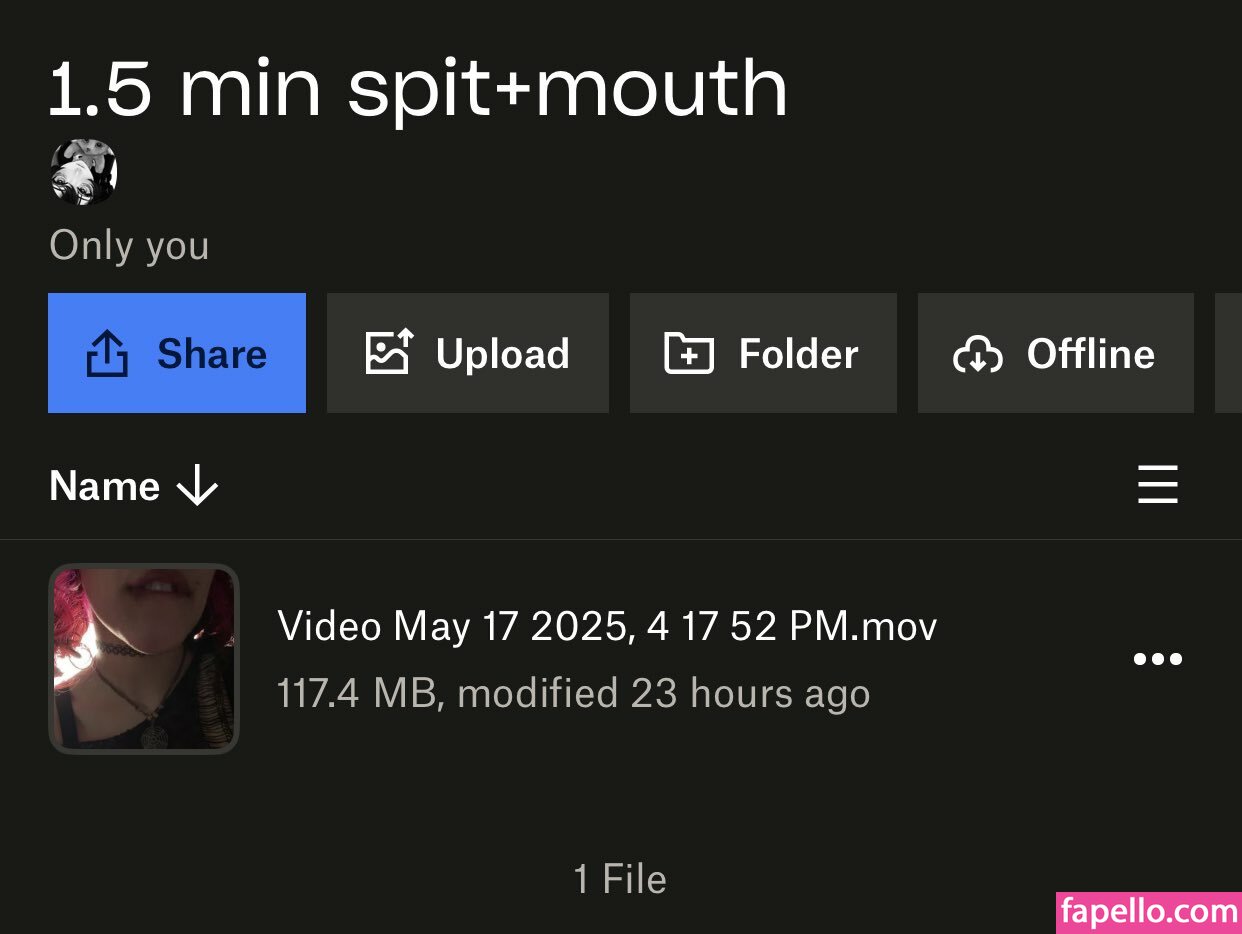Viewport: 1242px width, 934px height.
Task: Click the Offline cloud download icon
Action: 977,354
